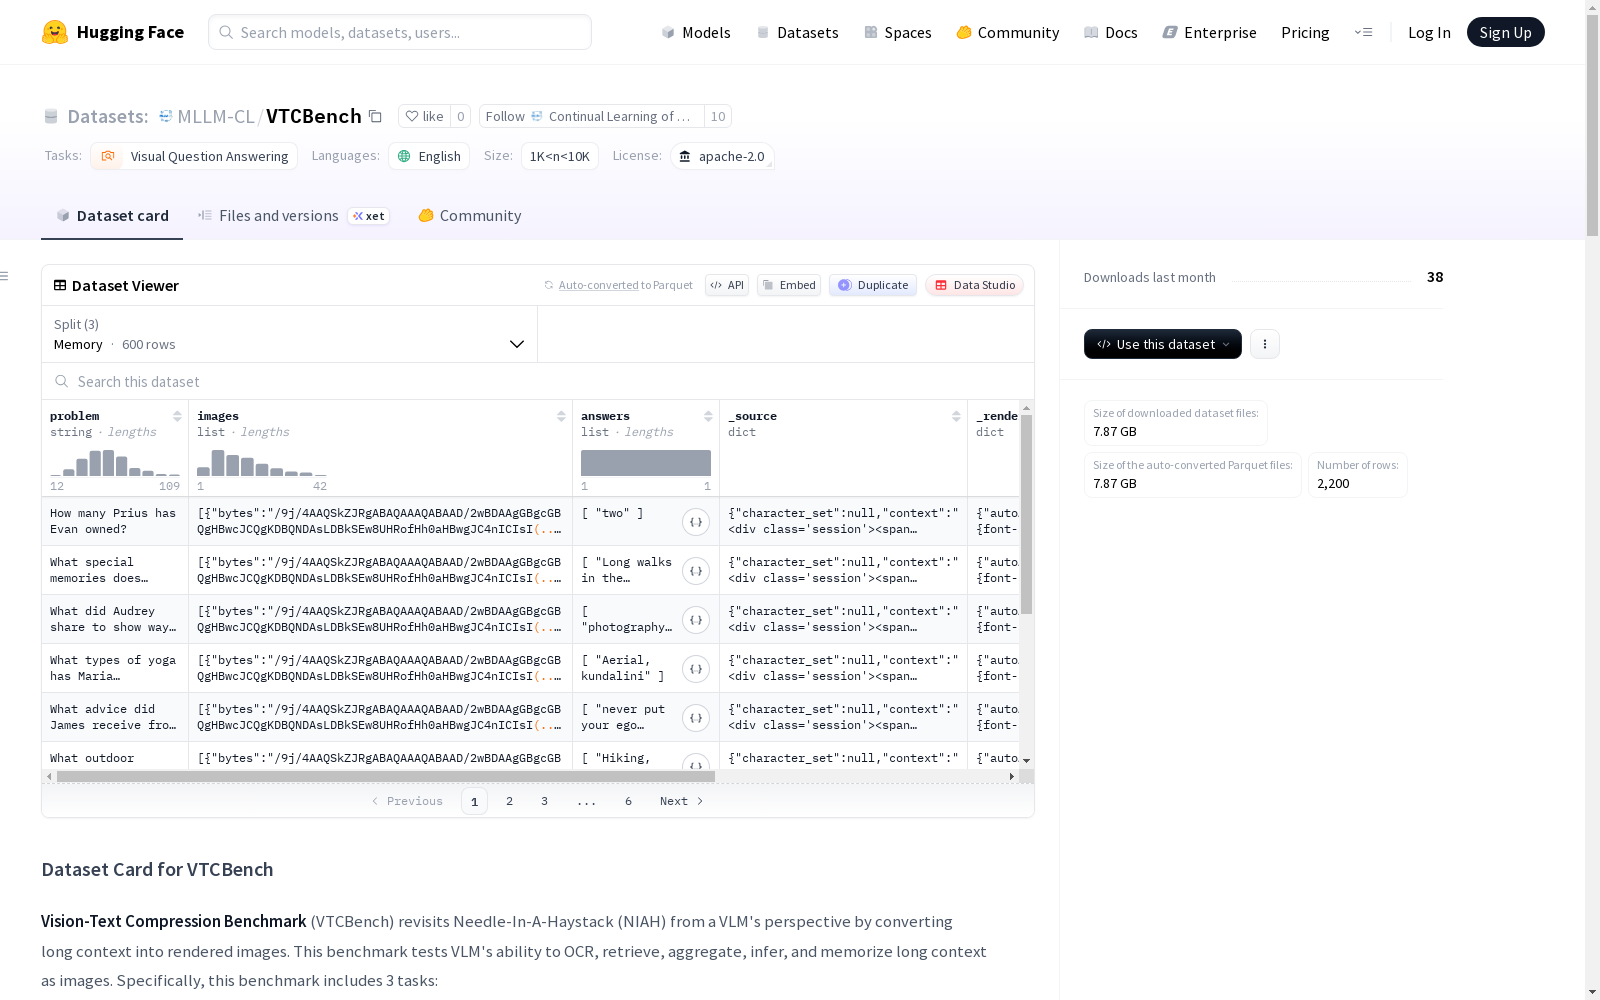
Task: Sort the answers column
Action: 708,416
